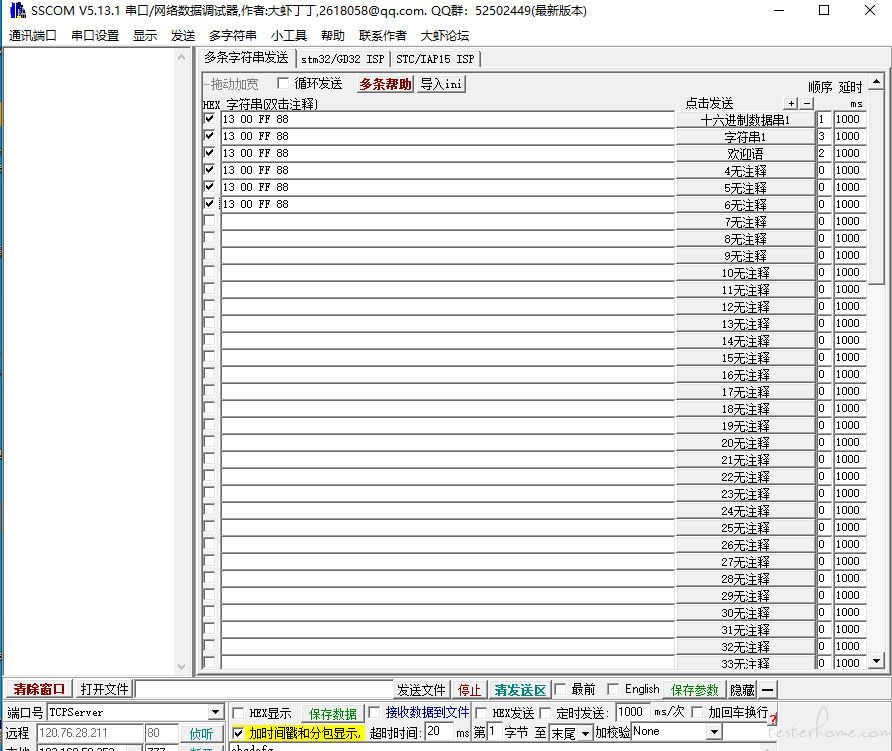Open the 多字符串 menu
The height and width of the screenshot is (751, 892).
(x=233, y=35)
